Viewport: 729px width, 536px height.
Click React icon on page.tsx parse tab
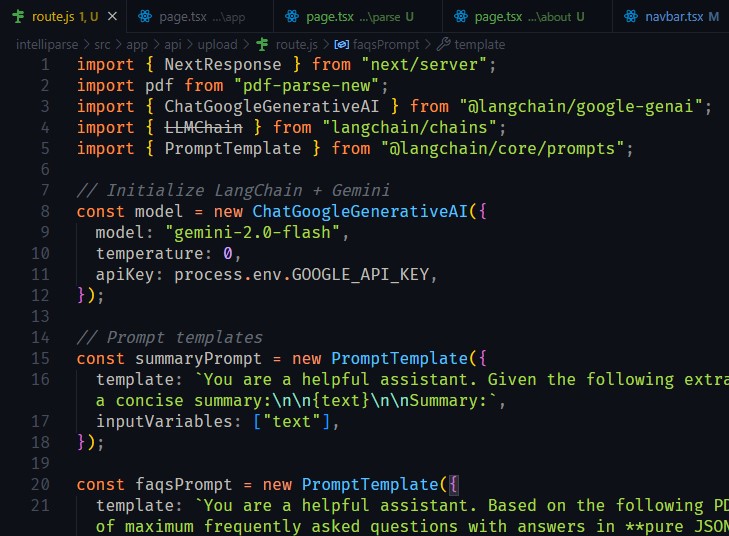[x=292, y=17]
